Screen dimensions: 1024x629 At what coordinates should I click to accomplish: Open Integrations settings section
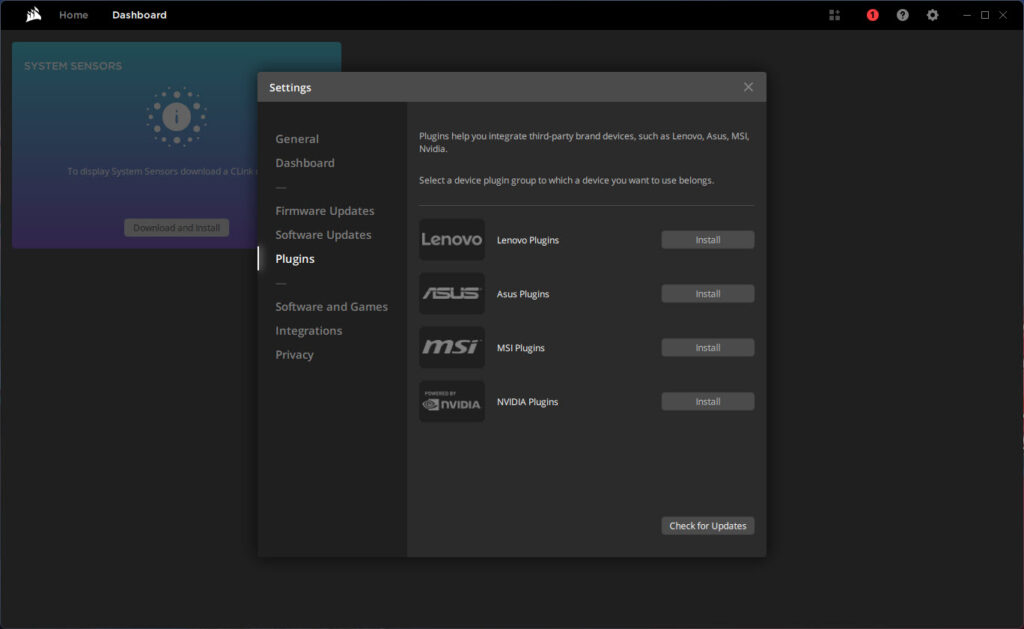(309, 331)
